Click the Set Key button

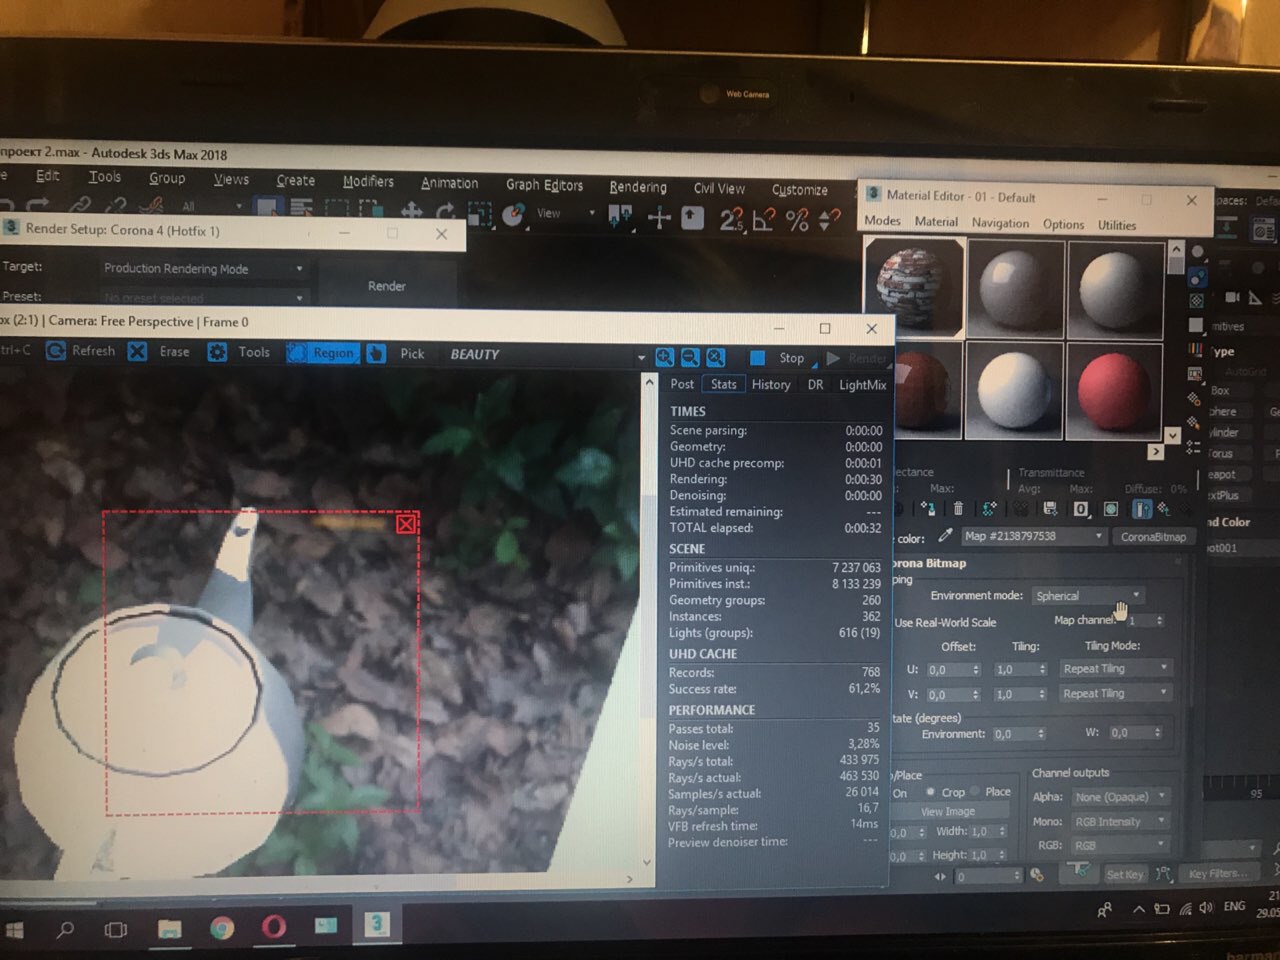click(x=1124, y=874)
